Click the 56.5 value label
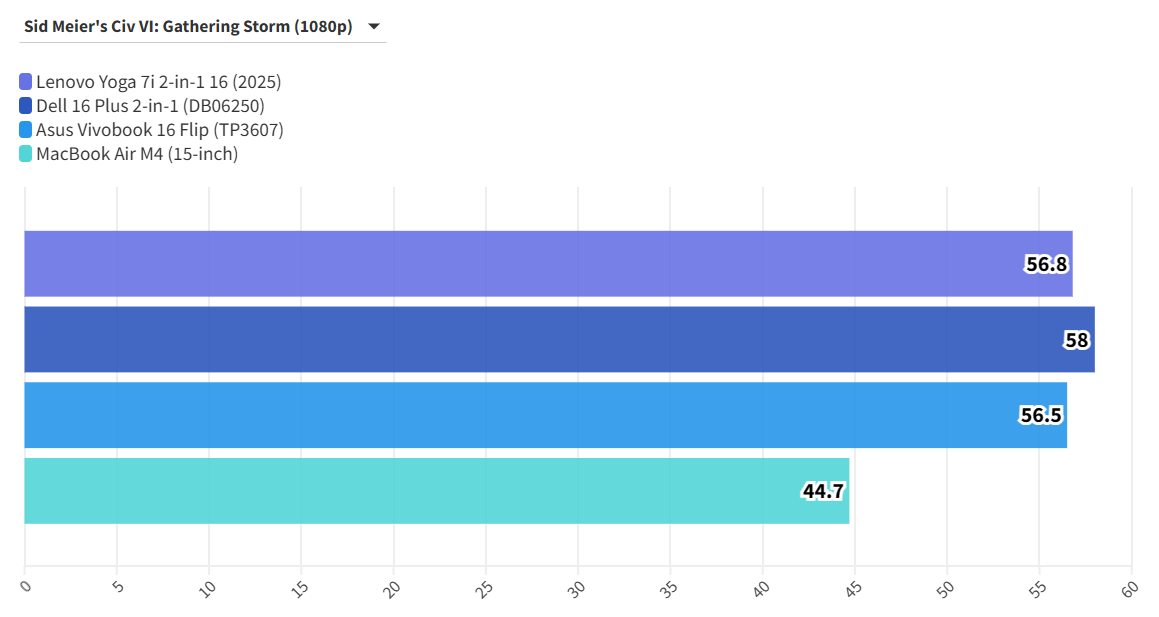The image size is (1159, 617). tap(1041, 415)
